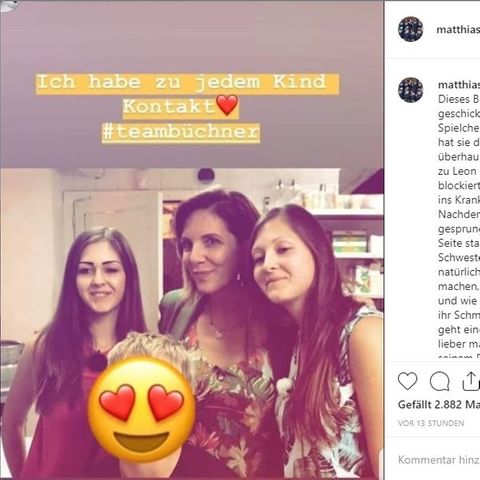Screen dimensions: 480x480
Task: Like the post with the heart icon
Action: pos(407,381)
